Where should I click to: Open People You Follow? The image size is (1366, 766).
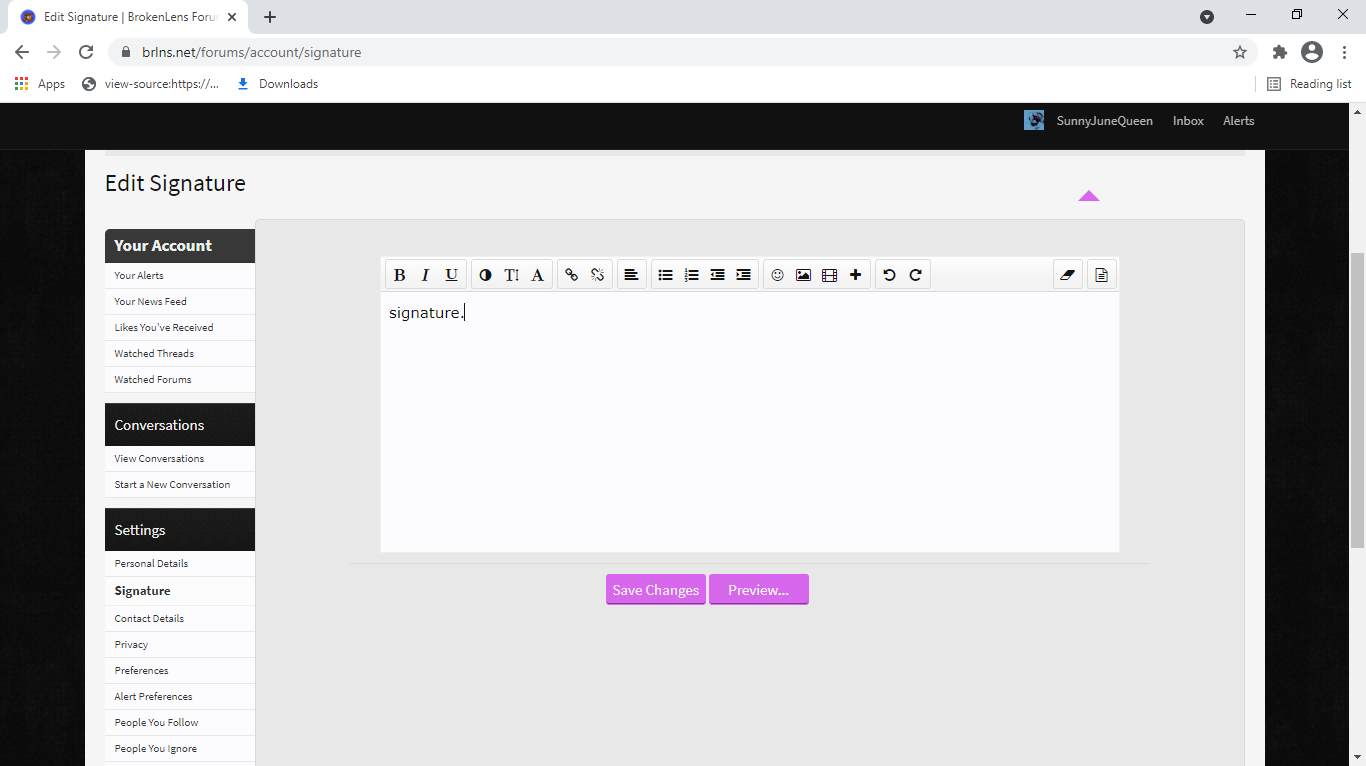point(180,723)
